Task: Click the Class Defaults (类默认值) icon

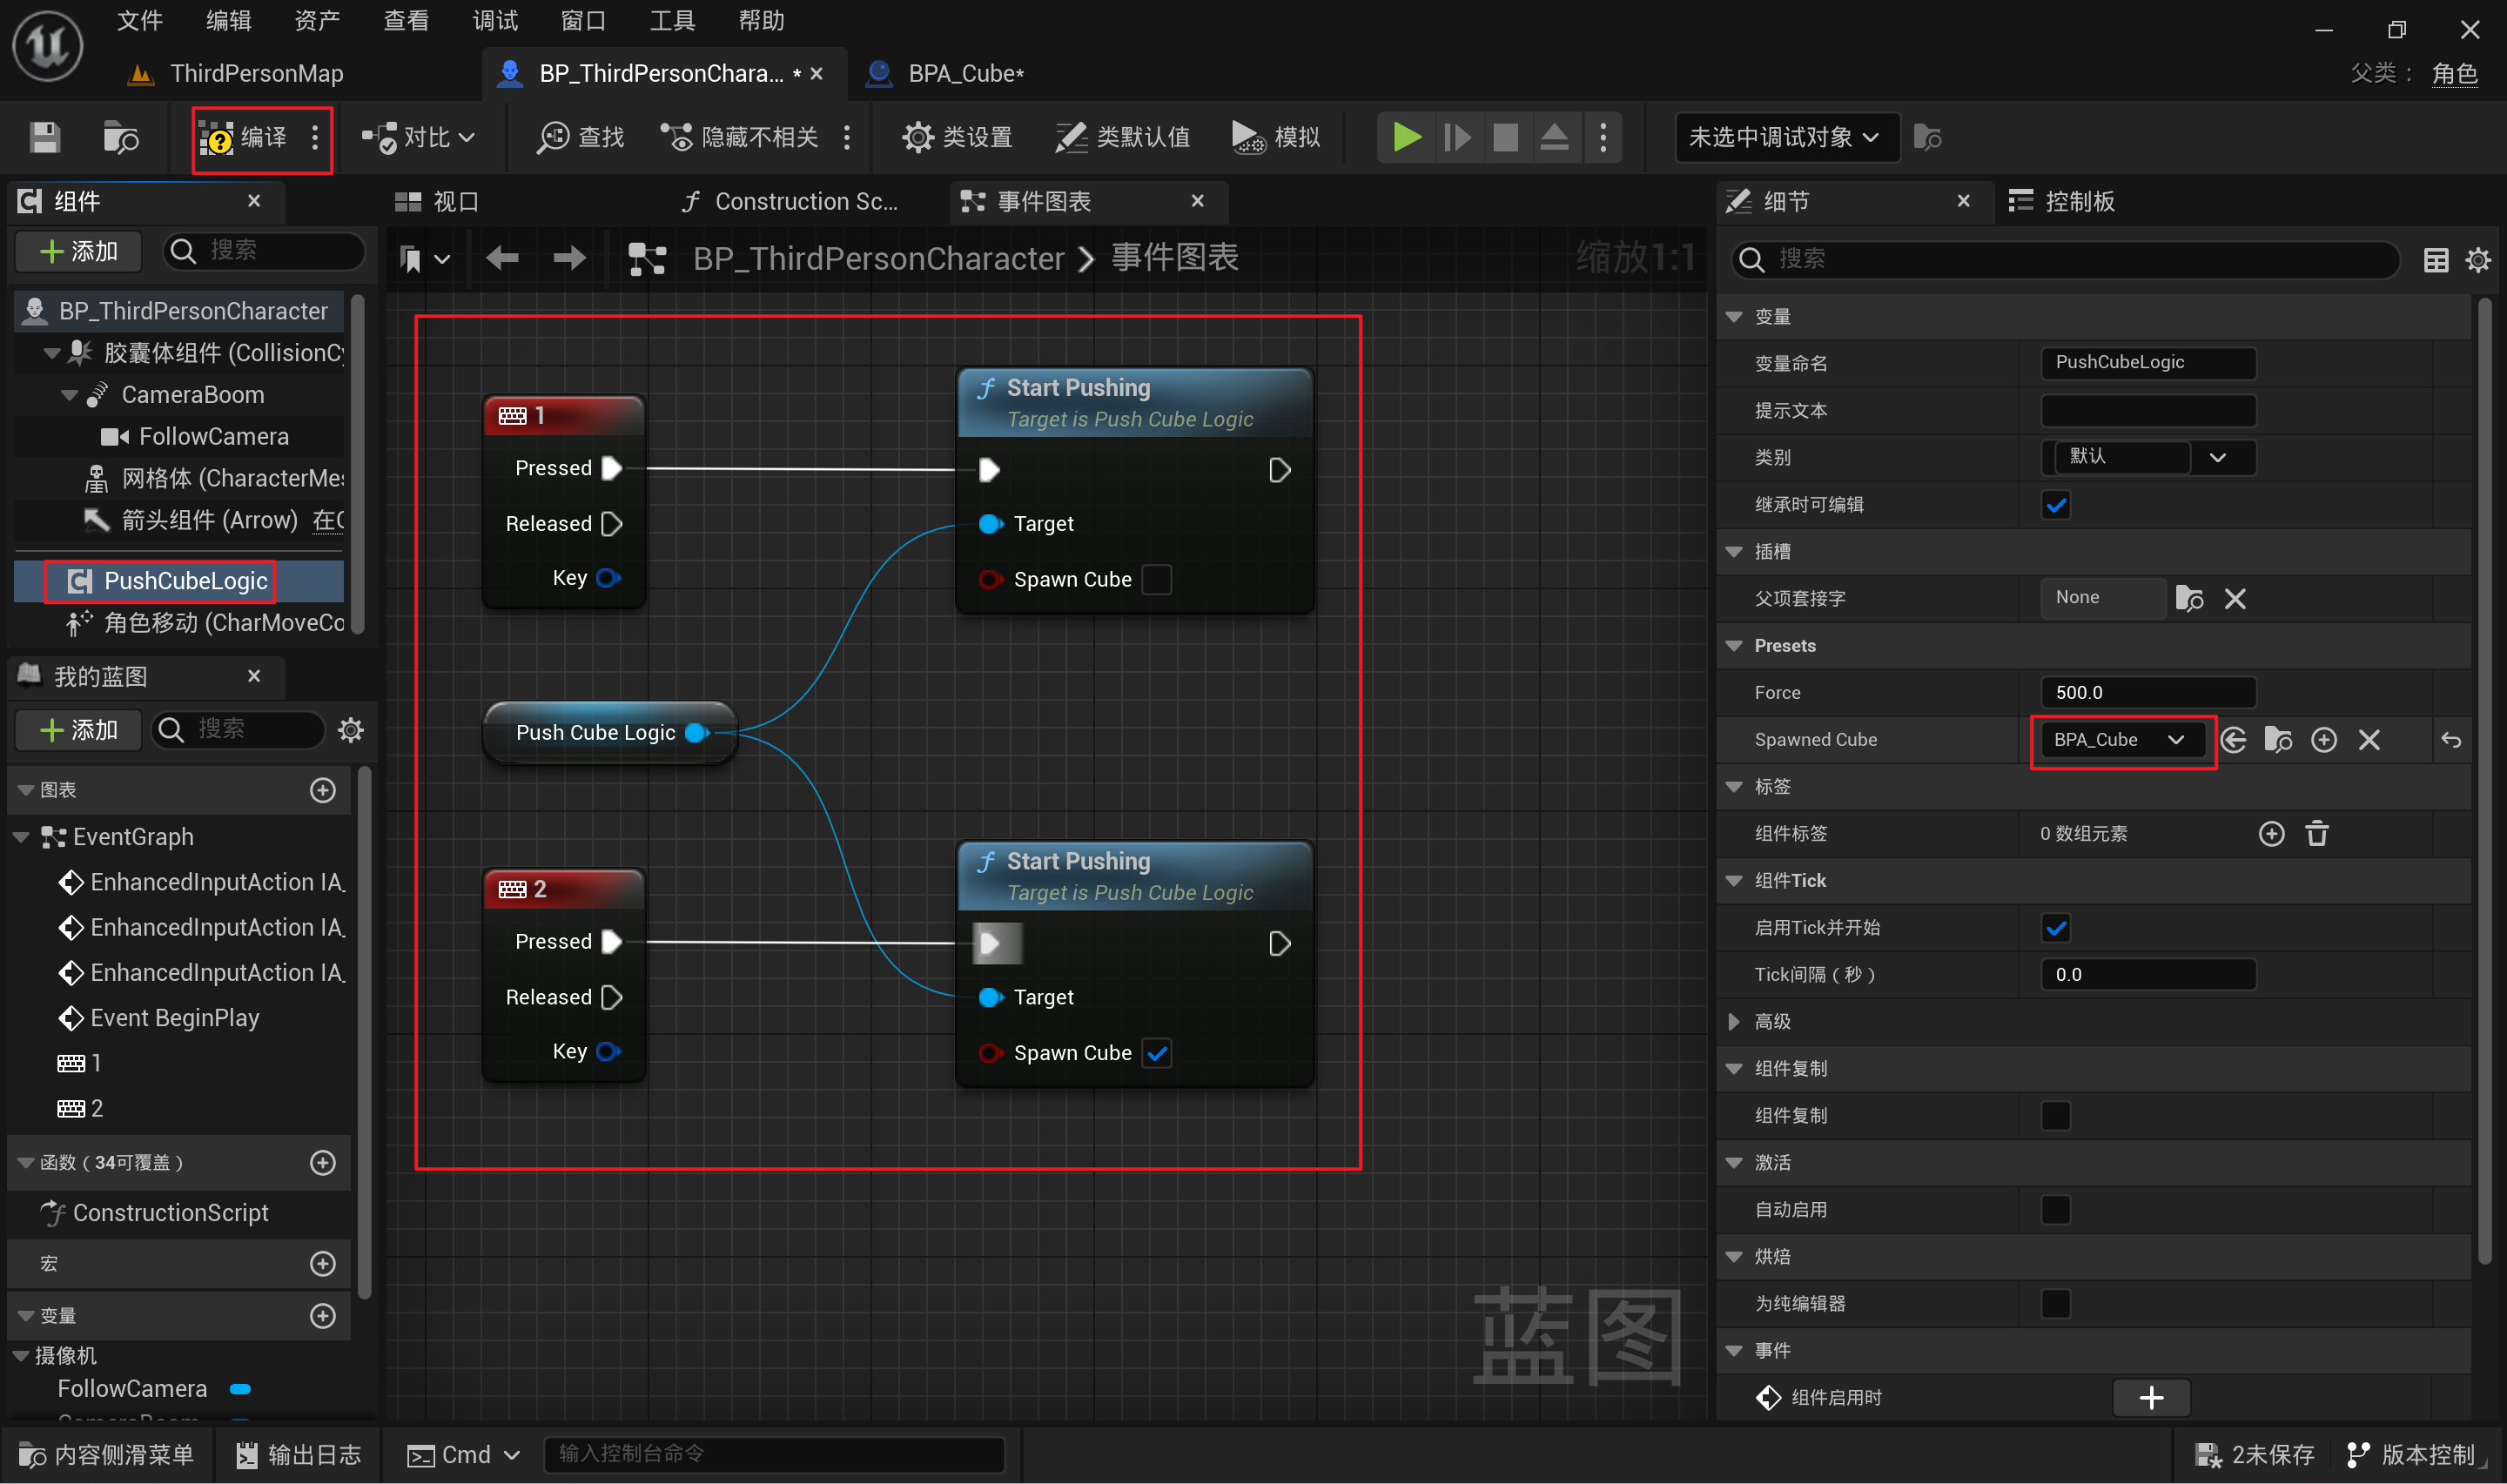Action: (x=1071, y=138)
